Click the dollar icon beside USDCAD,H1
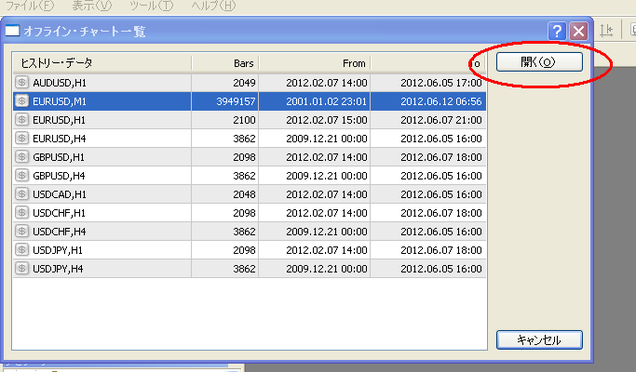Screen dimensions: 636x372 point(21,194)
